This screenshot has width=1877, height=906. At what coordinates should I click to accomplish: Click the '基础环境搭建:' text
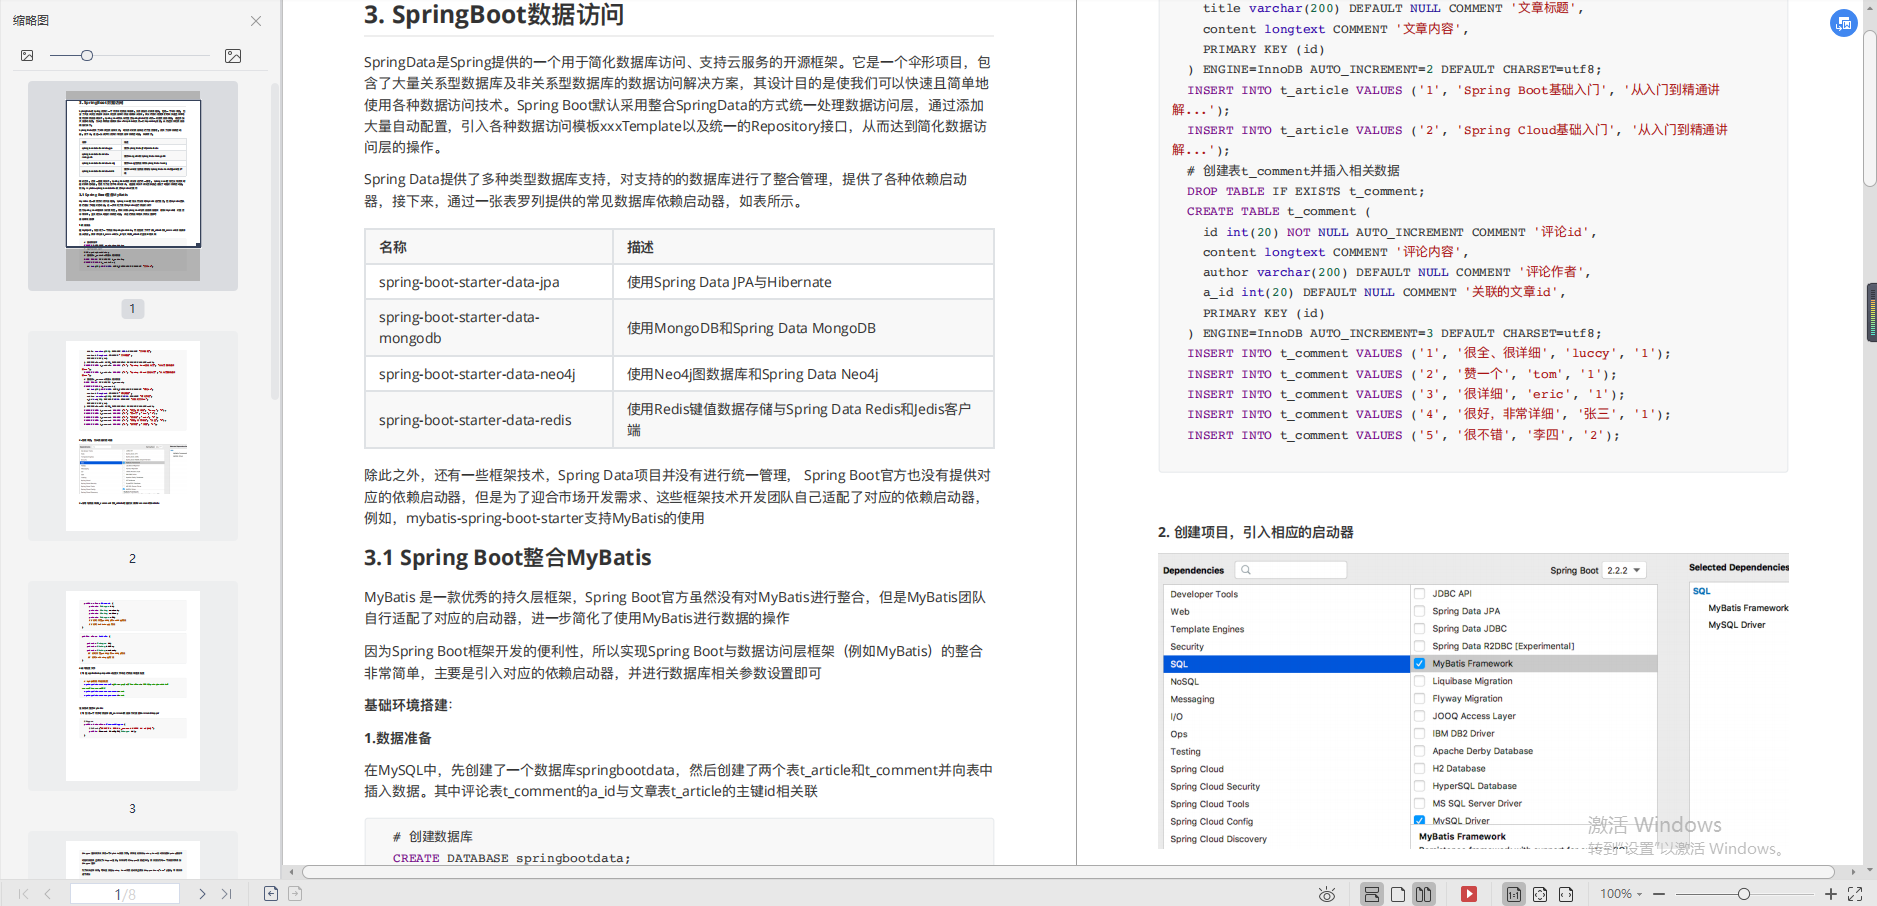click(x=408, y=705)
